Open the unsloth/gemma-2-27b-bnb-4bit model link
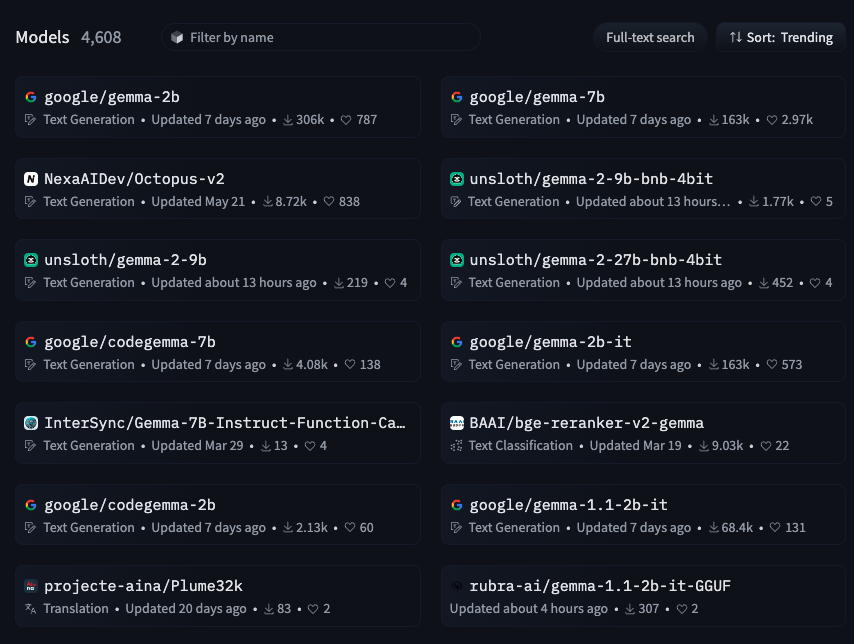The image size is (854, 644). (595, 260)
